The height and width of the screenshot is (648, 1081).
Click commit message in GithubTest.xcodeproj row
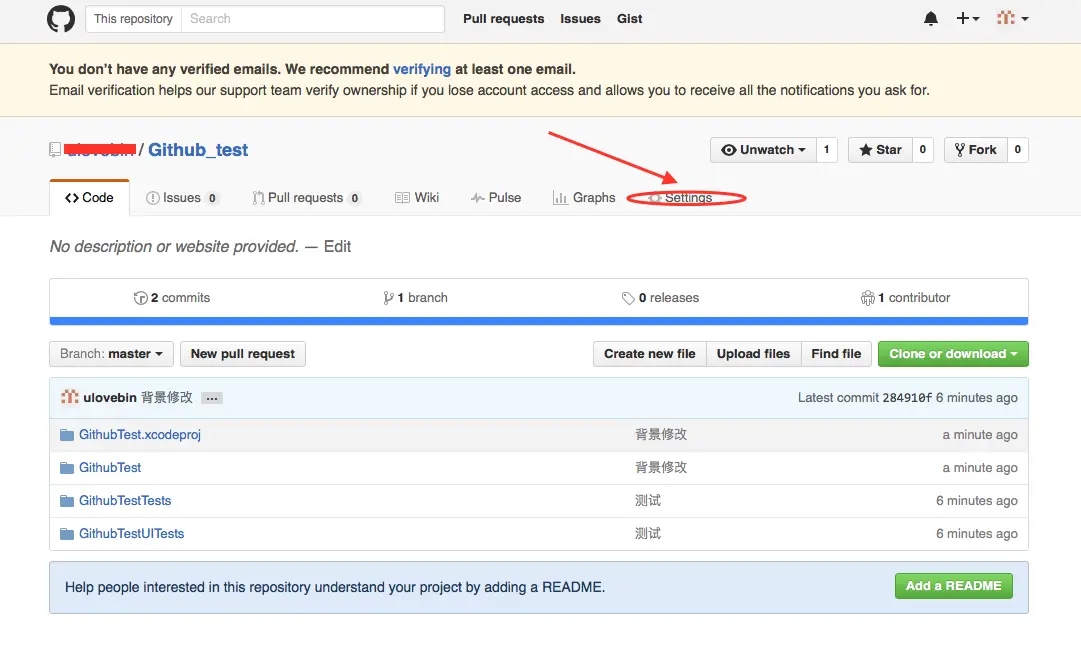click(x=660, y=435)
